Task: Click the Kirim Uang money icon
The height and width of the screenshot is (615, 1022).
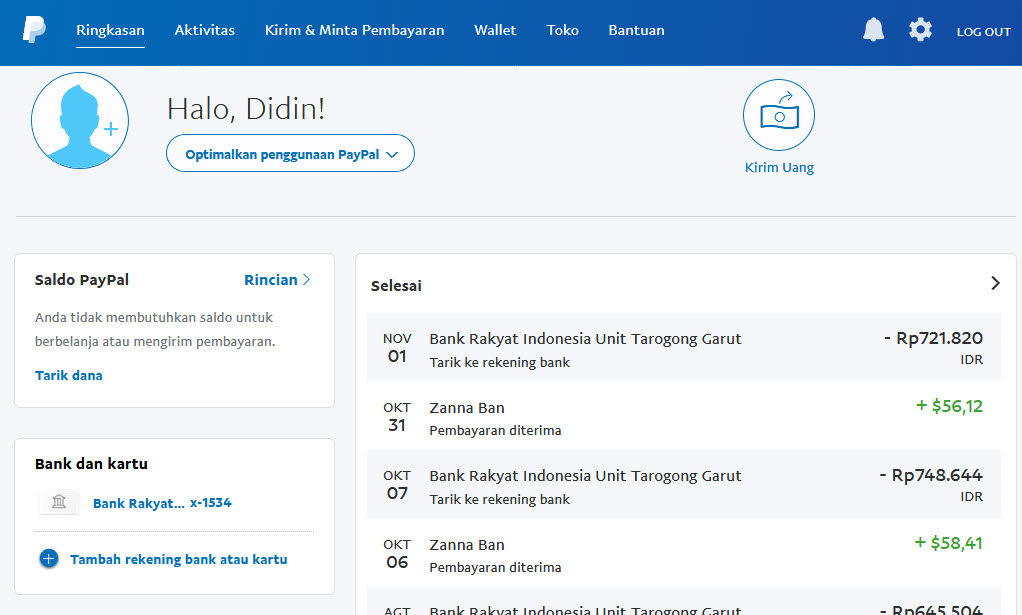Action: [x=779, y=115]
